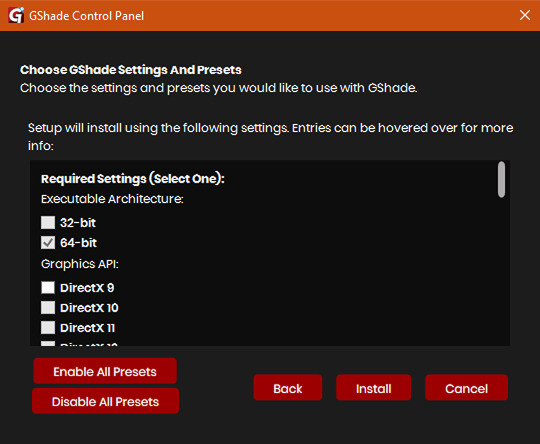Check the 32-bit architecture checkbox
This screenshot has height=444, width=540.
48,223
